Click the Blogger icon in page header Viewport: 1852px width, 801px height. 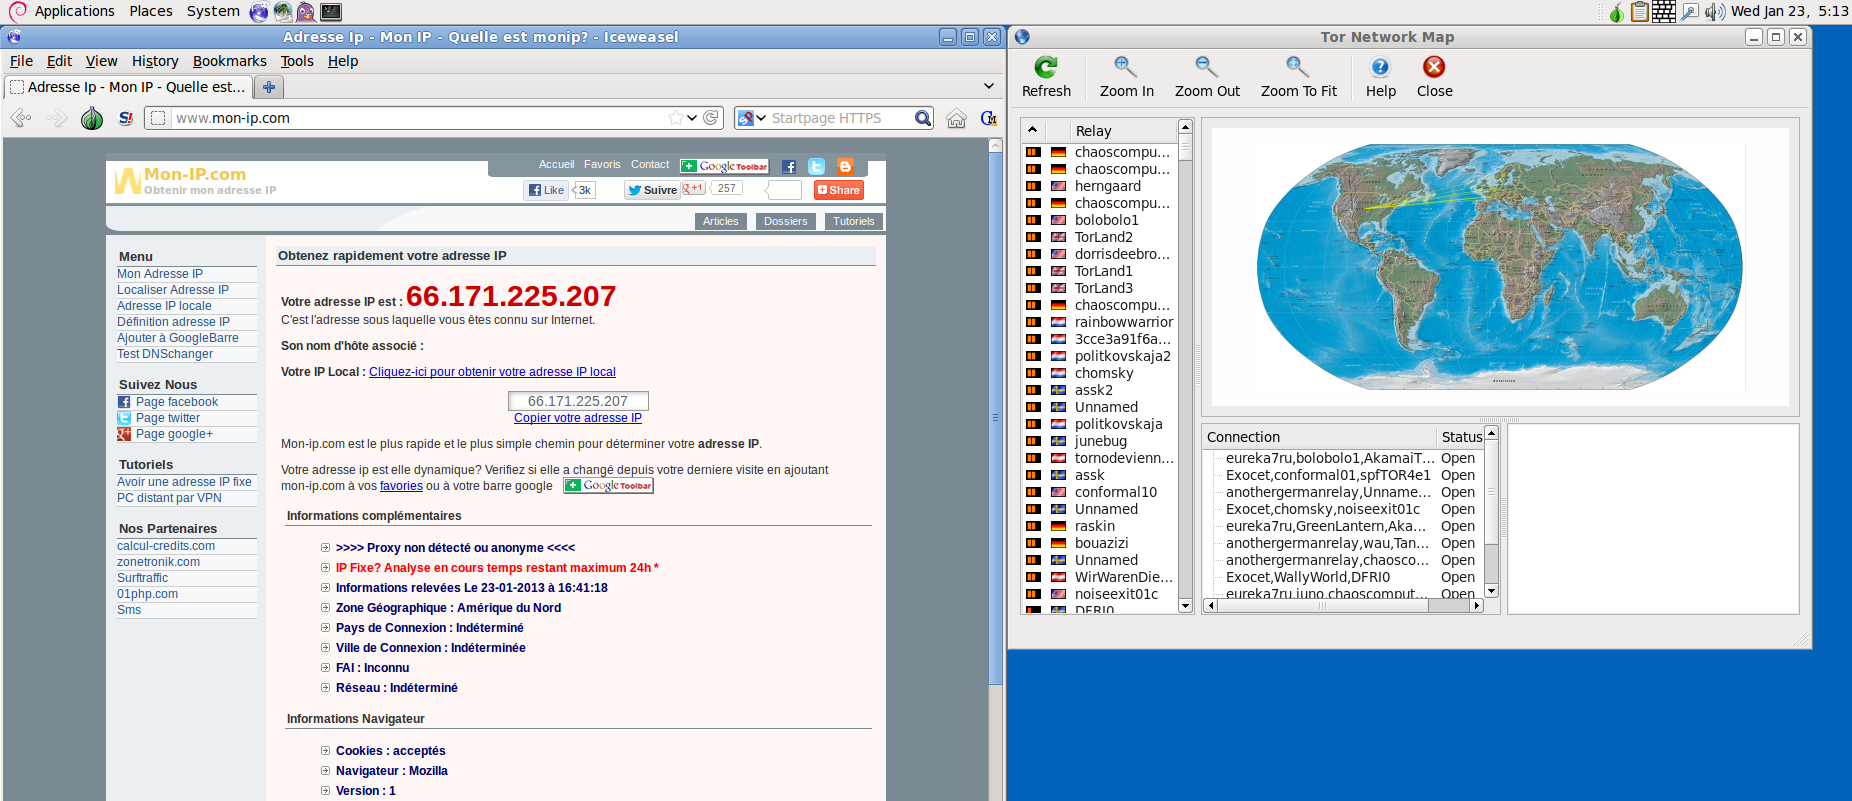(845, 167)
